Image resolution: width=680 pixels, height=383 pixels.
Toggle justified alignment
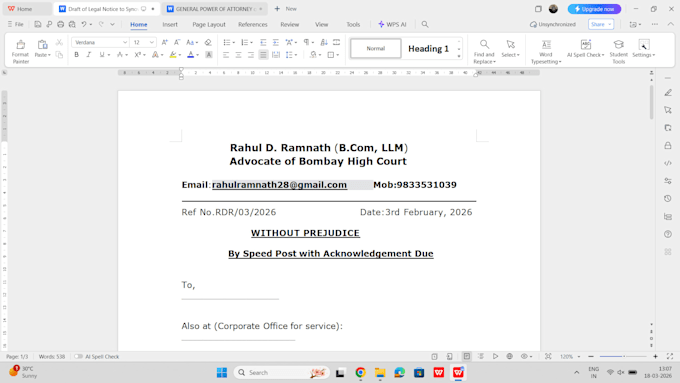coord(263,55)
